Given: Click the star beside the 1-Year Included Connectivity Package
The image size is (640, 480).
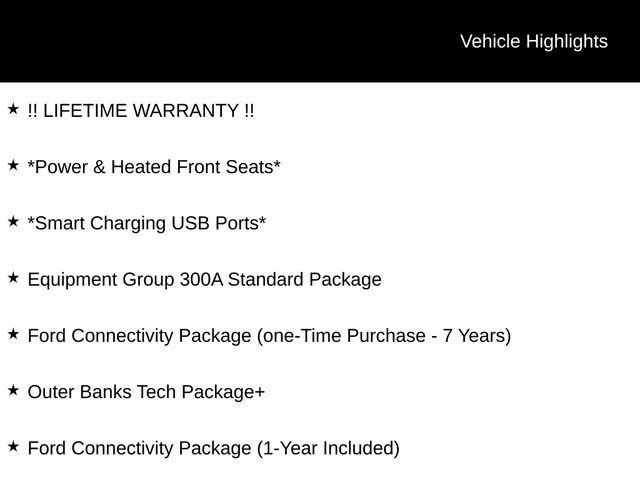Looking at the screenshot, I should pos(13,445).
